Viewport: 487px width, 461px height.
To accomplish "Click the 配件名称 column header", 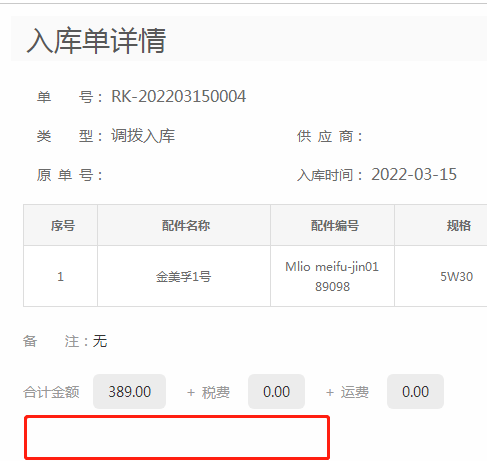I will click(x=186, y=226).
